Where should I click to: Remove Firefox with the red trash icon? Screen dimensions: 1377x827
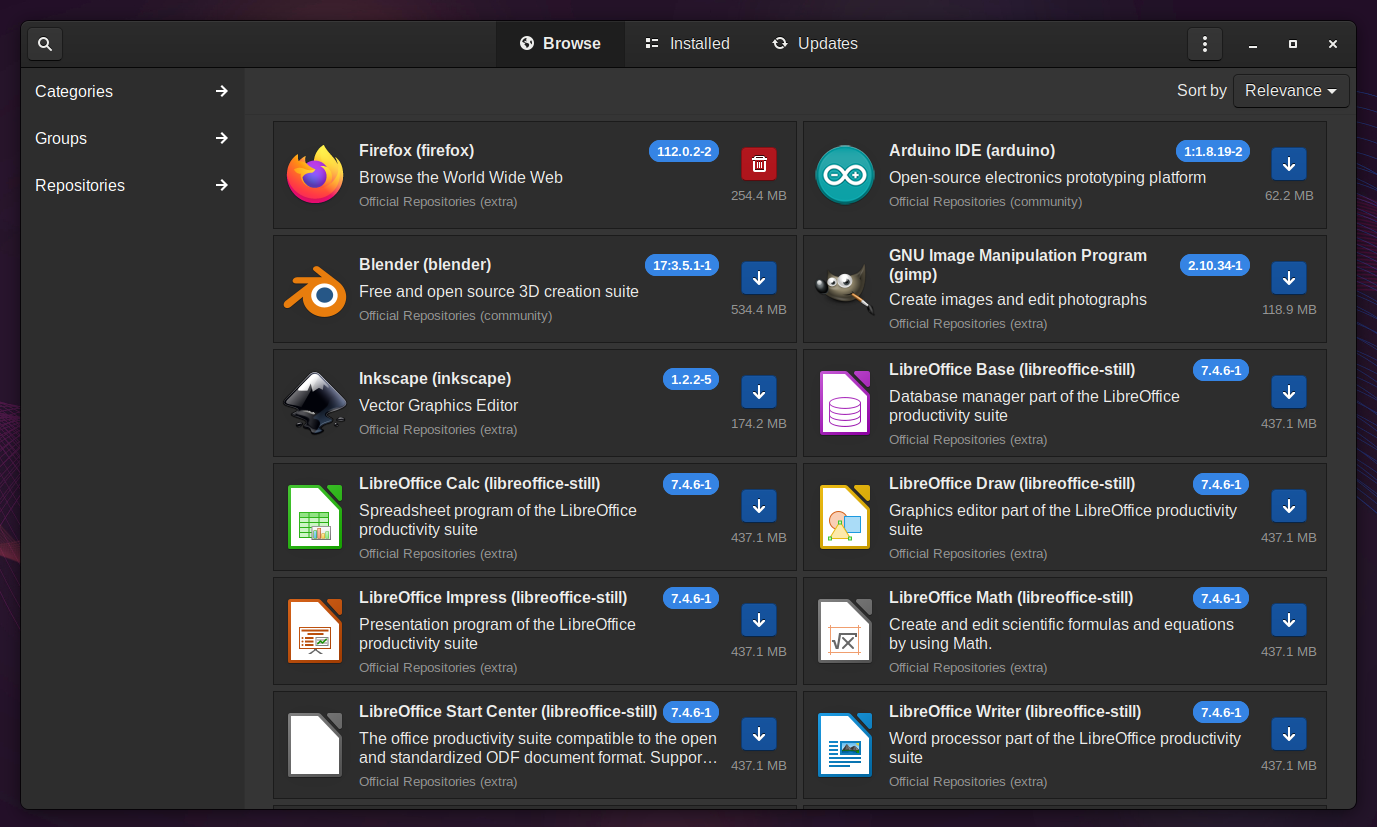coord(759,164)
